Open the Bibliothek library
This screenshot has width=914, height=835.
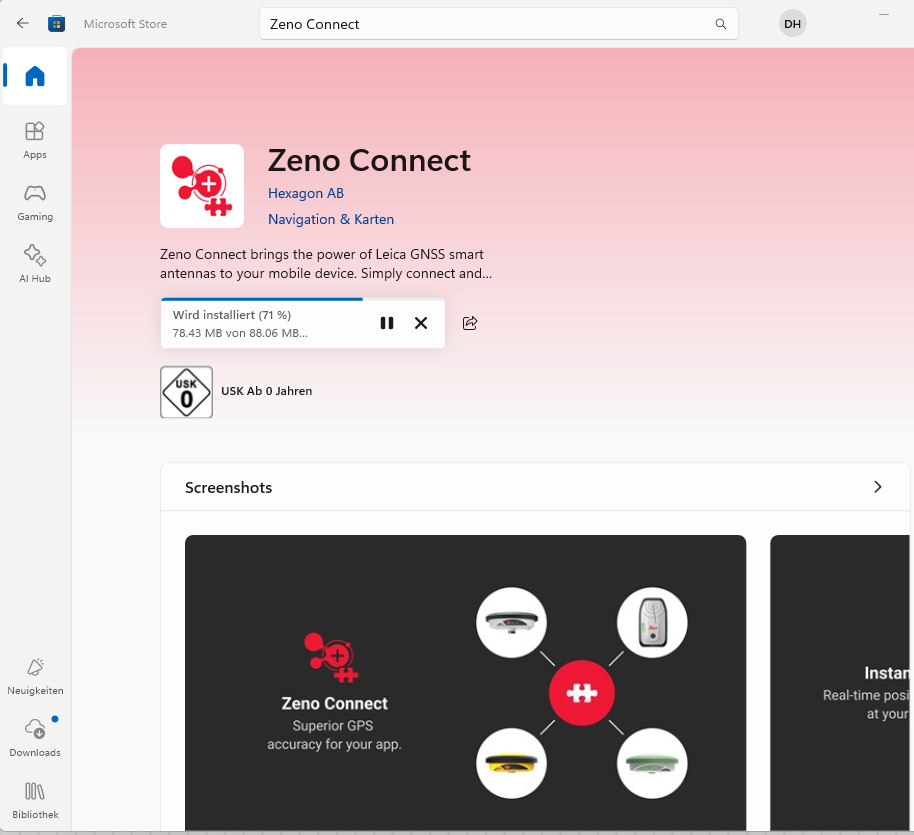tap(35, 800)
